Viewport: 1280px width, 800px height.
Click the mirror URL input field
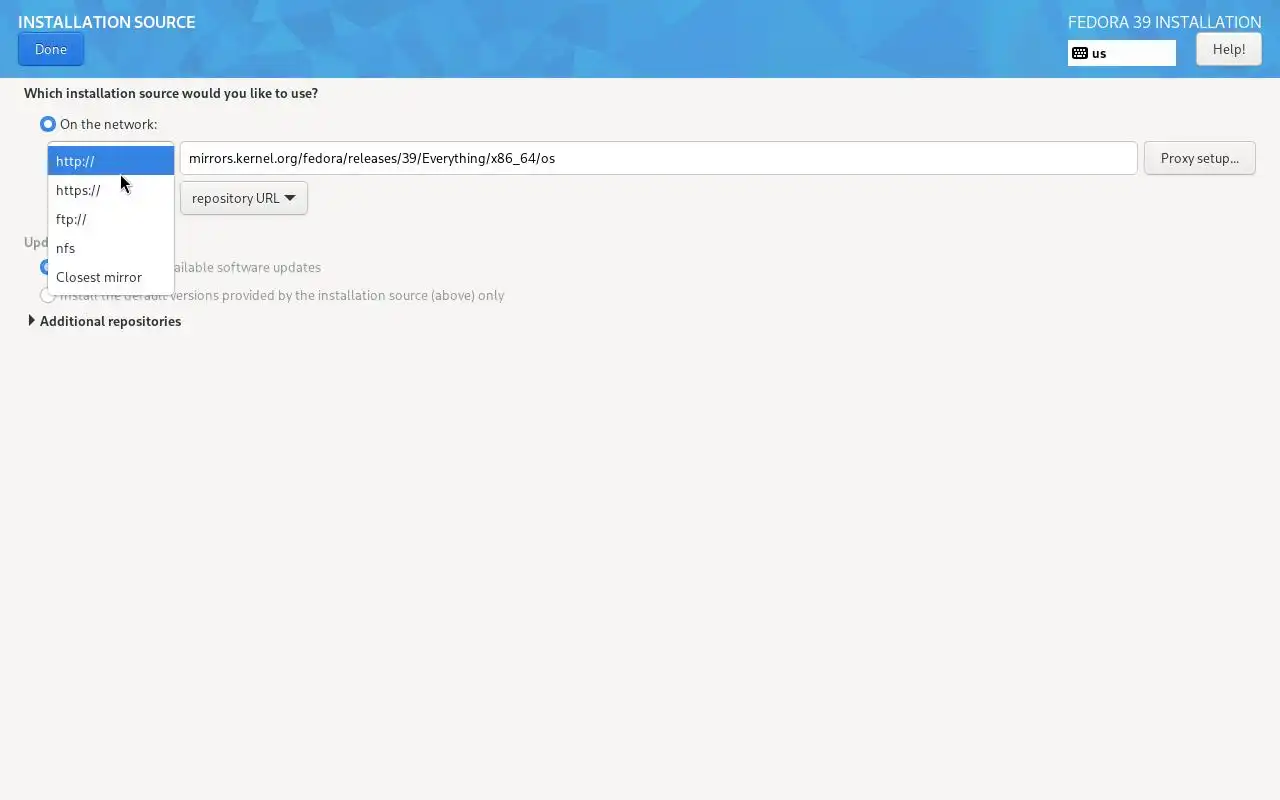tap(659, 158)
